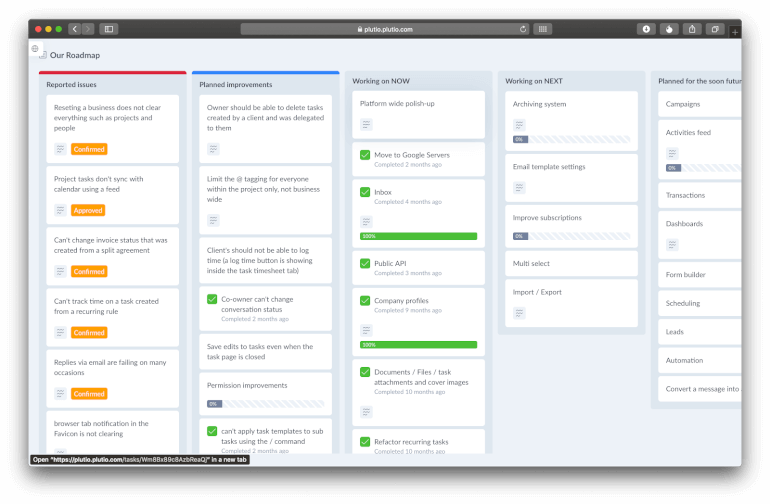
Task: Uncheck 'Co-owner can't change conversation status' checkbox
Action: tap(212, 299)
